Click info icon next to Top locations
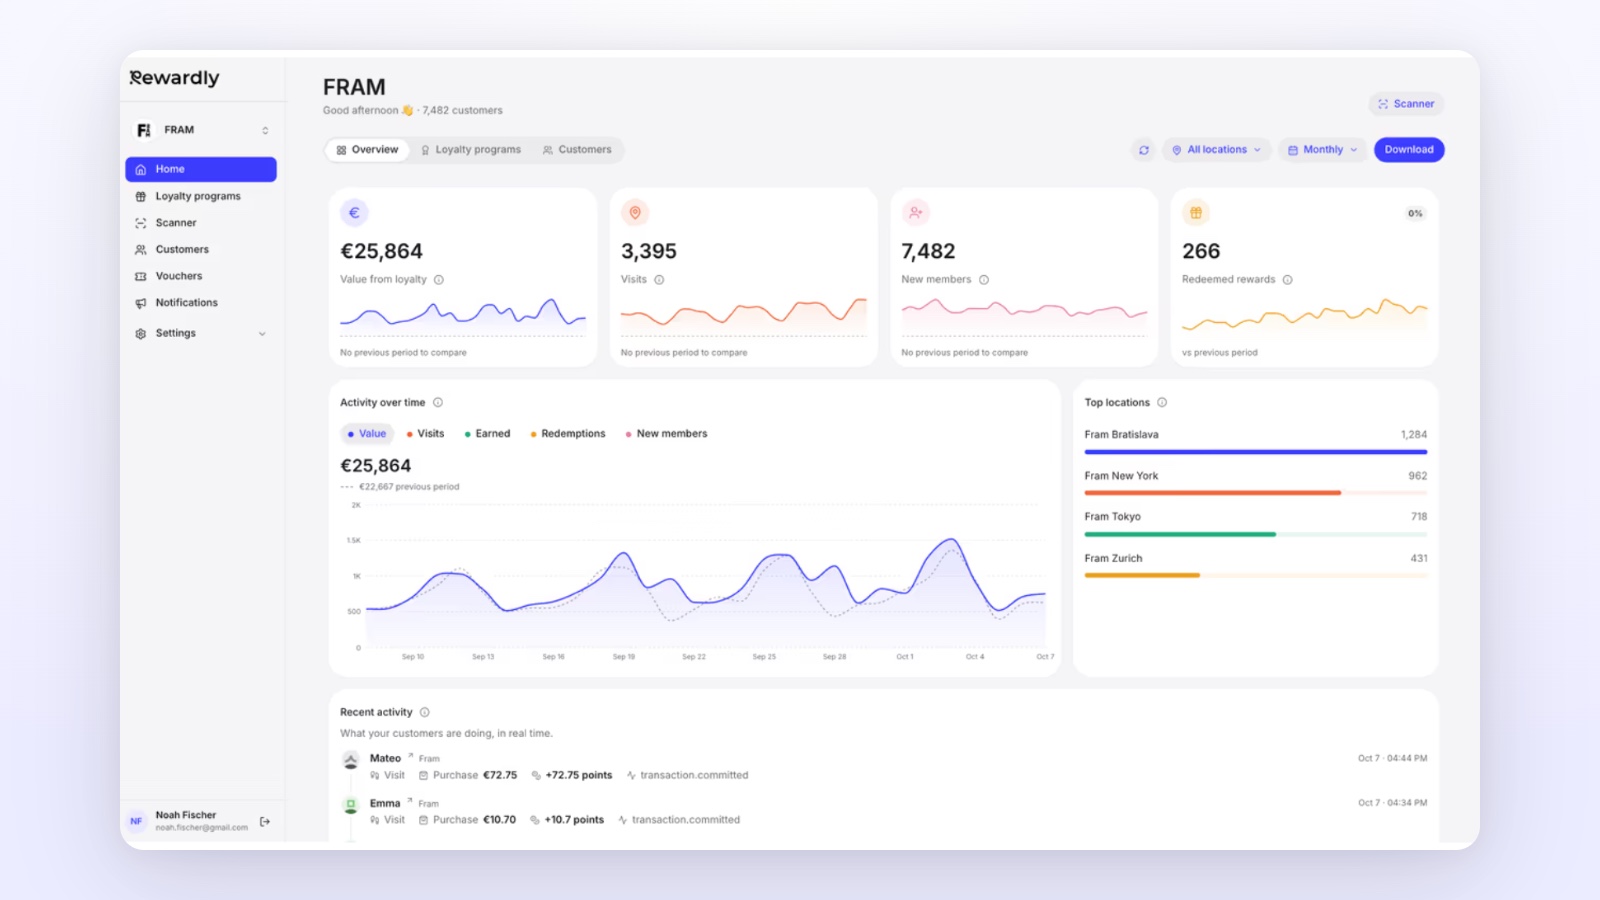Viewport: 1600px width, 900px height. click(x=1162, y=403)
